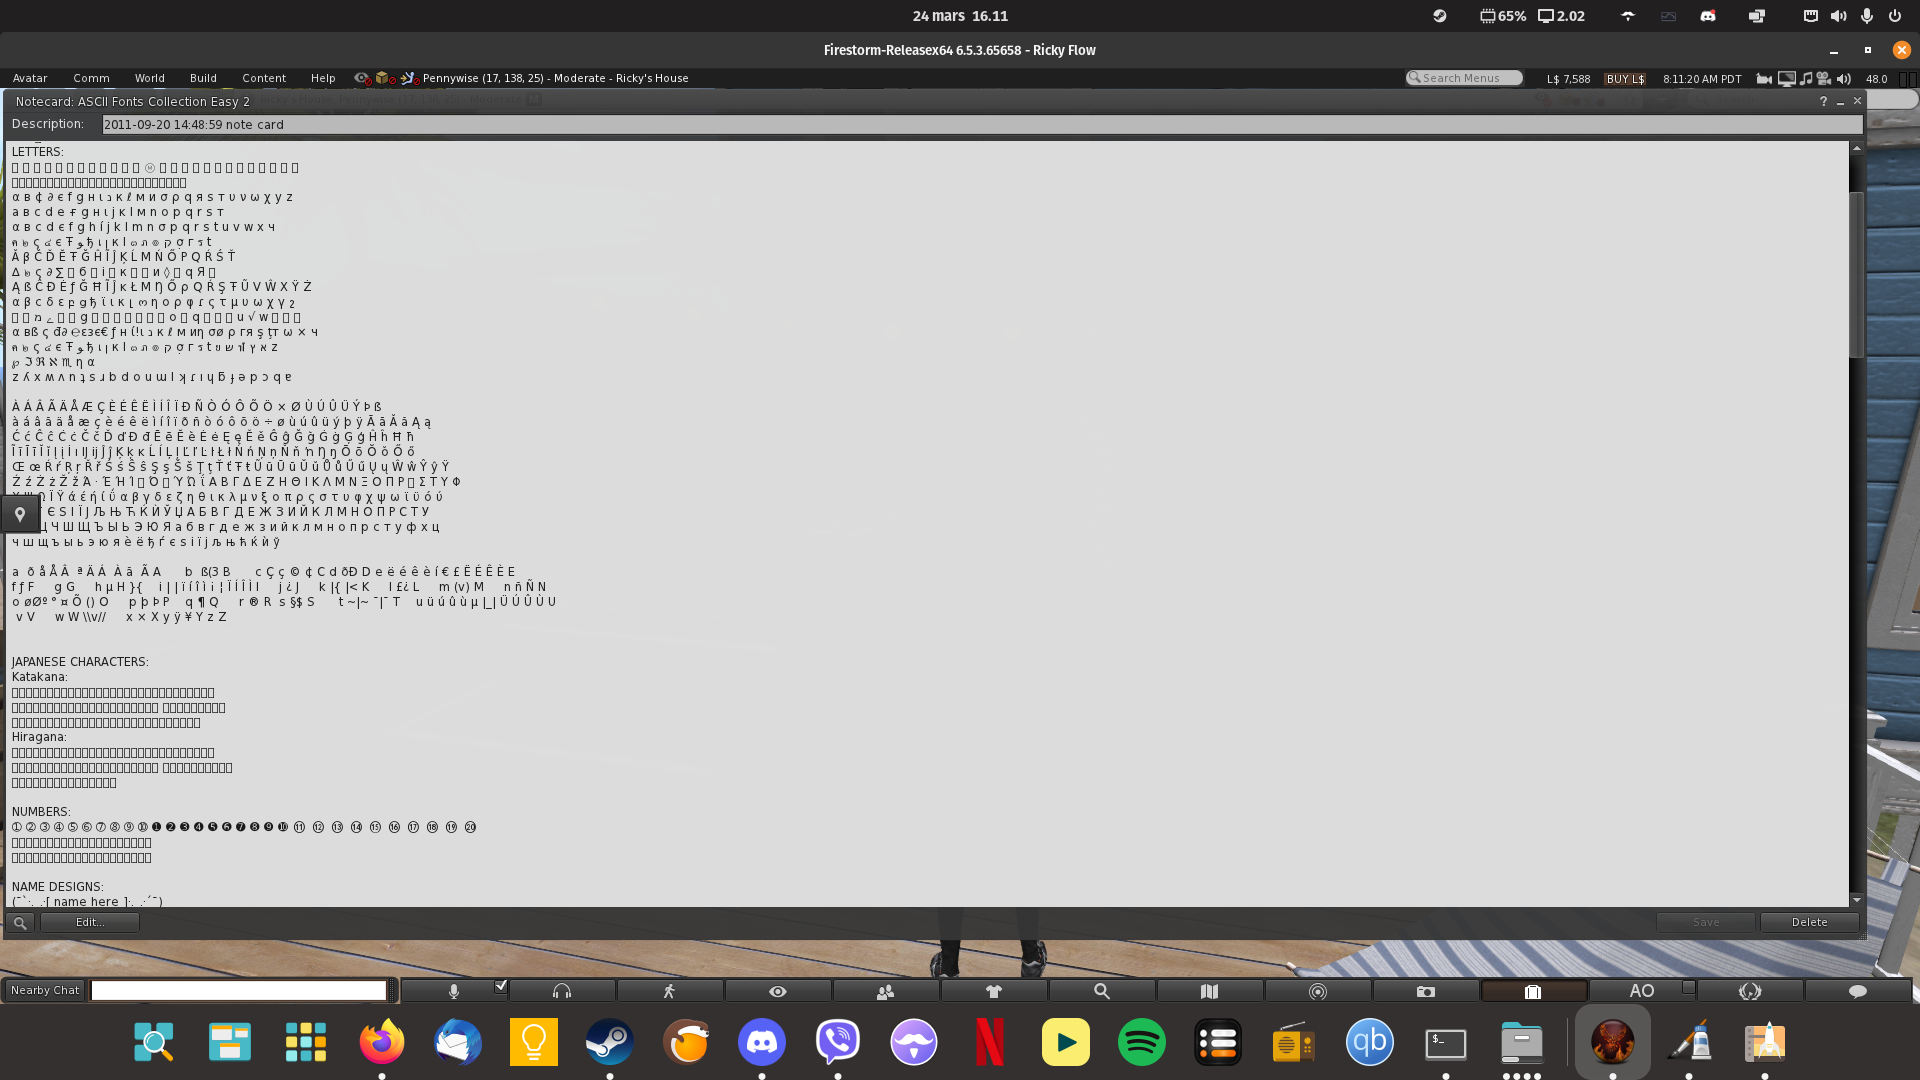Open the Avatar menu
This screenshot has height=1080, width=1920.
coord(30,77)
